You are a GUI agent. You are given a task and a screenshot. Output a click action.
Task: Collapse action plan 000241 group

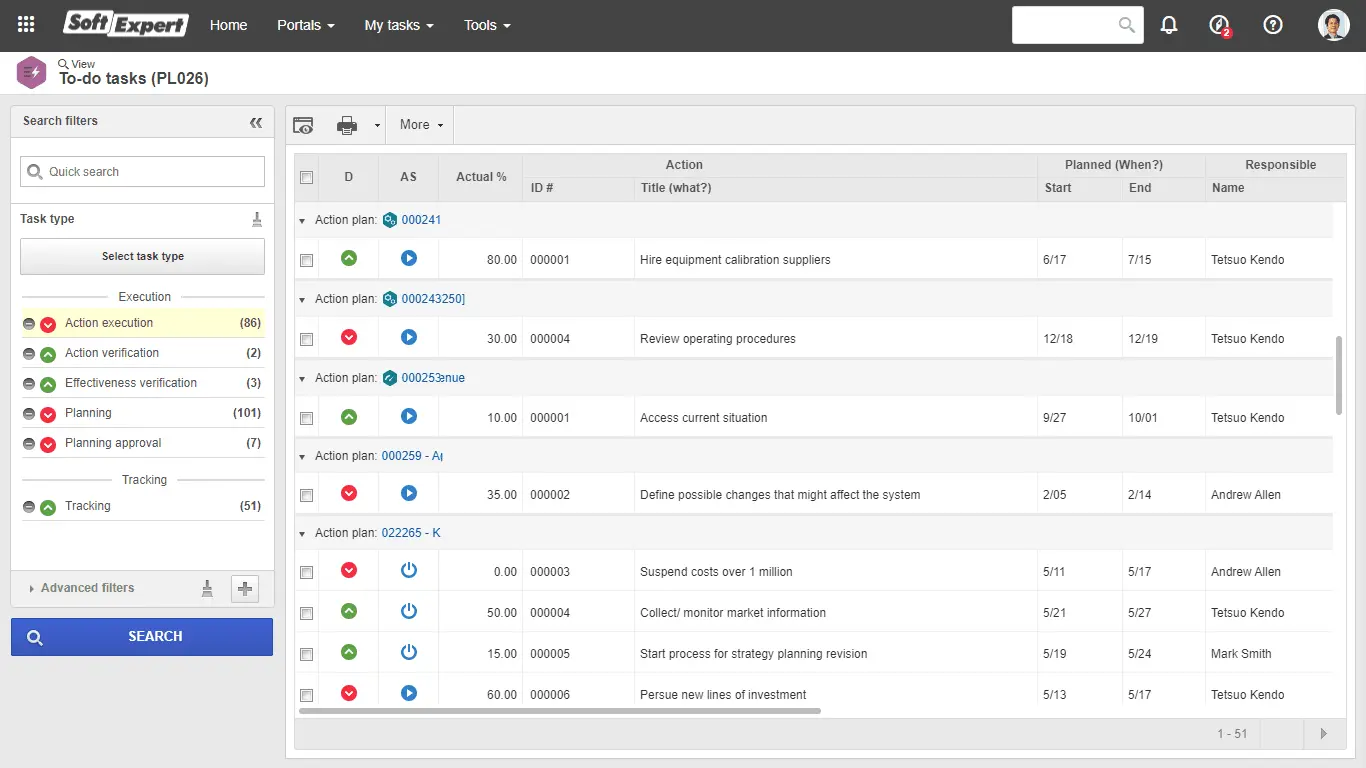tap(301, 219)
